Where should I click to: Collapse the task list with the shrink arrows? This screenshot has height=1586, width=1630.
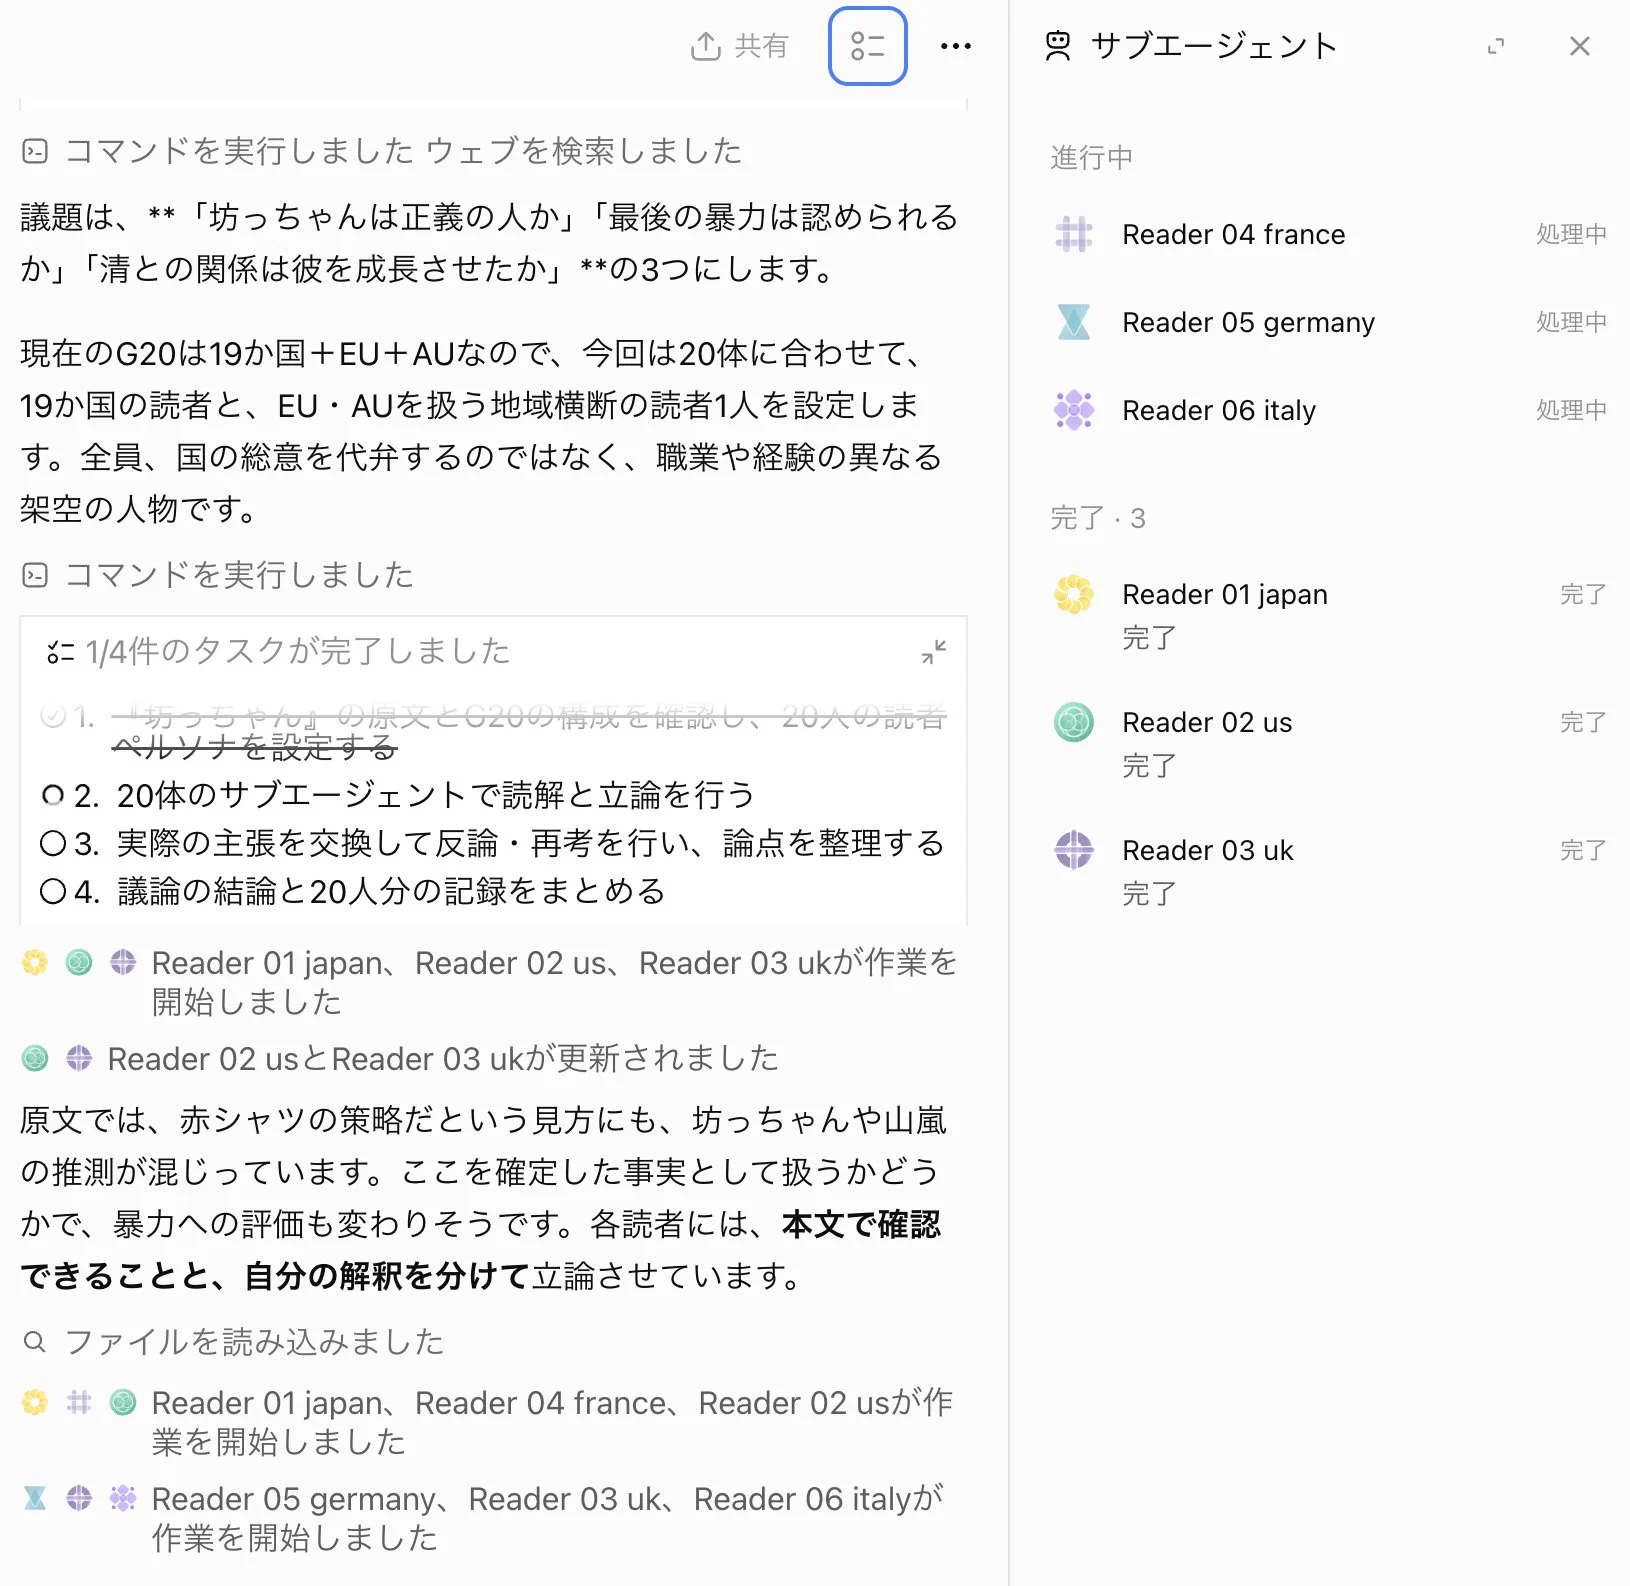click(x=934, y=652)
